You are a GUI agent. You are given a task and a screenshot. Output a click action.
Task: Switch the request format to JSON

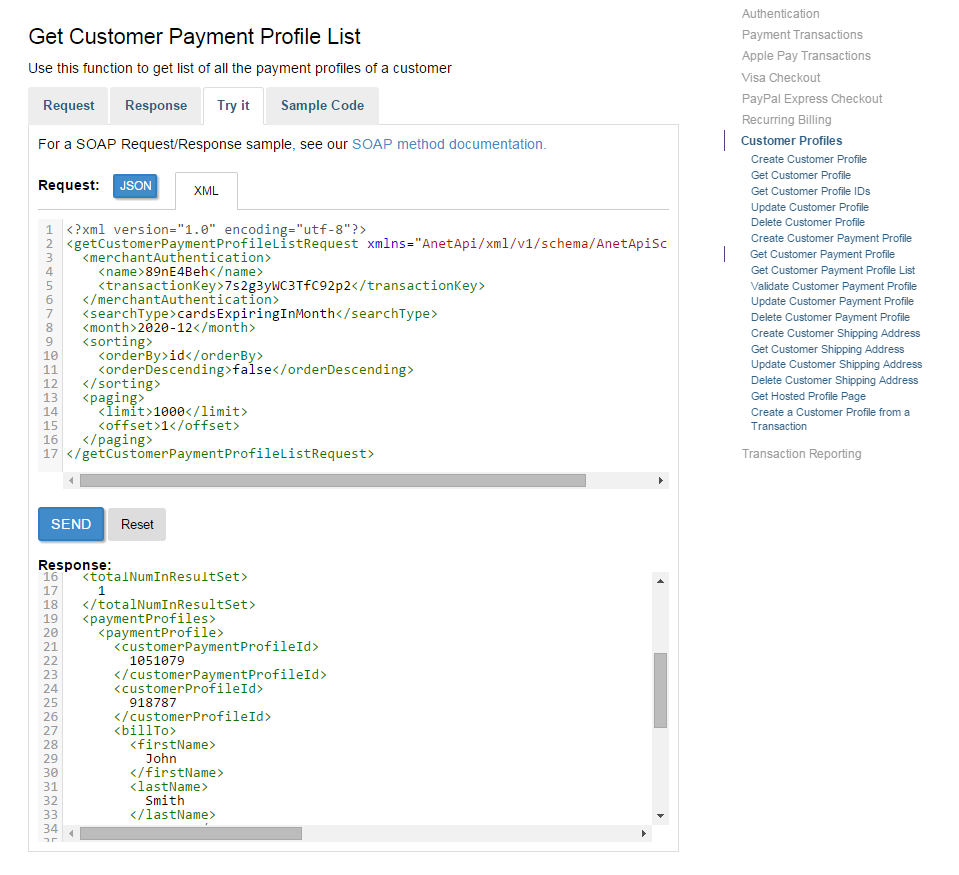pos(135,186)
